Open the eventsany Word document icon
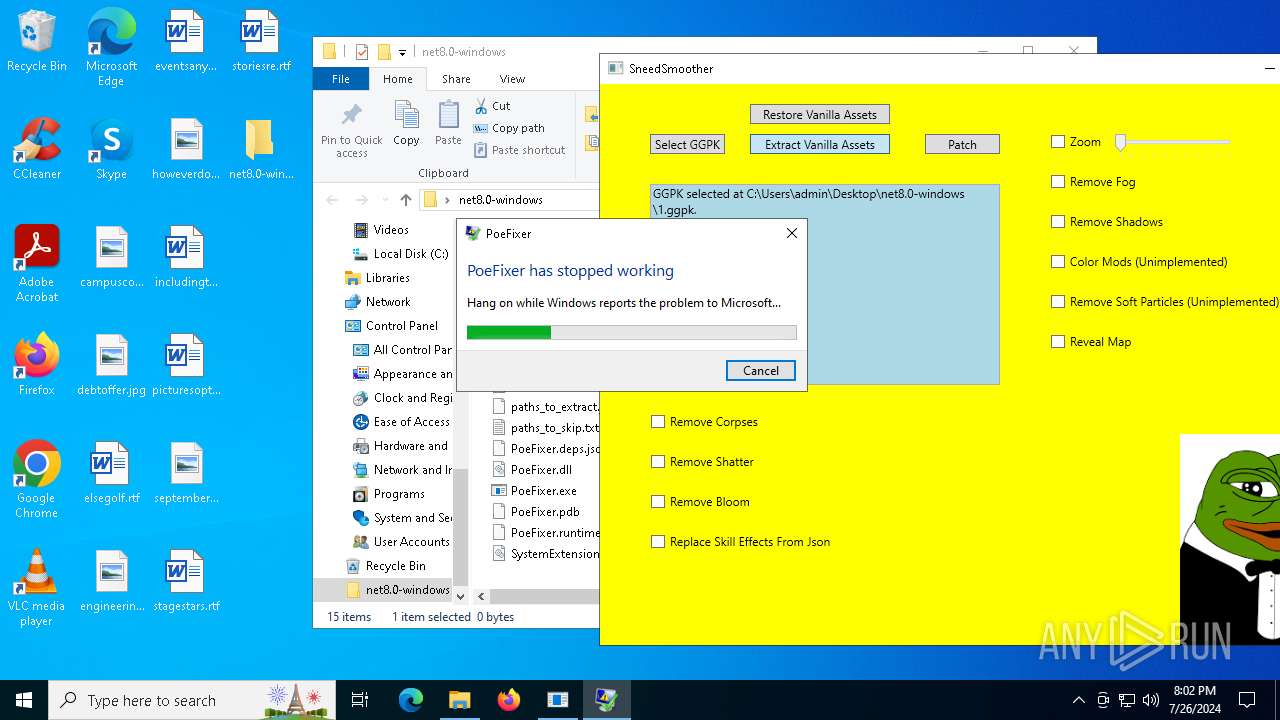 point(185,41)
